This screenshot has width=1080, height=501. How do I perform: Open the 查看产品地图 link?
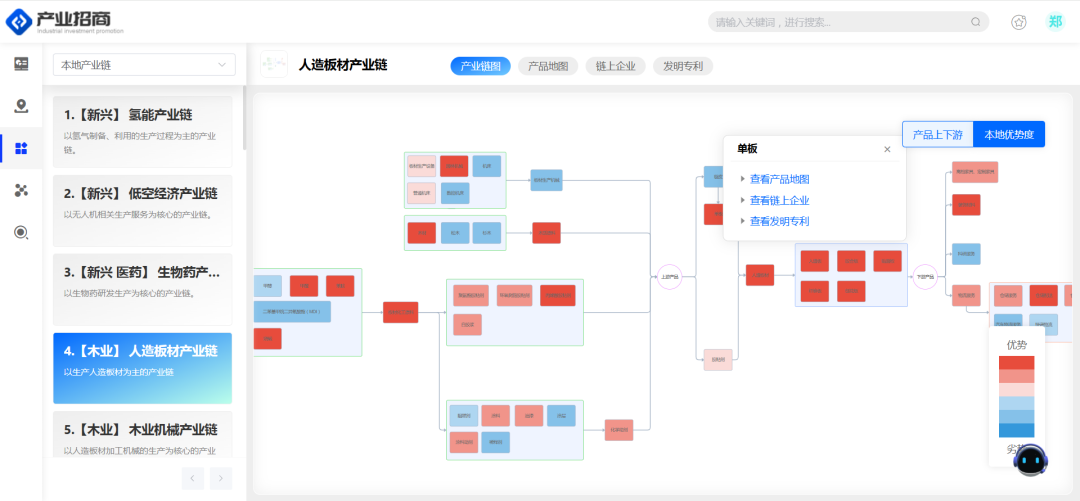780,179
